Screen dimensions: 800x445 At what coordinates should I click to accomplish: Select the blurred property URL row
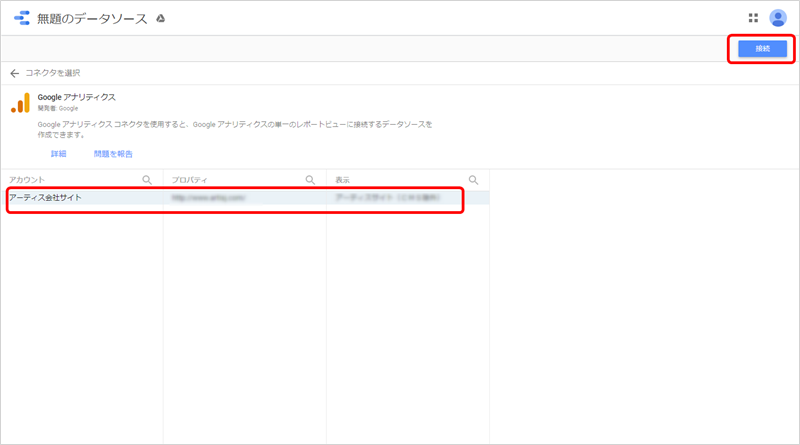pos(245,197)
